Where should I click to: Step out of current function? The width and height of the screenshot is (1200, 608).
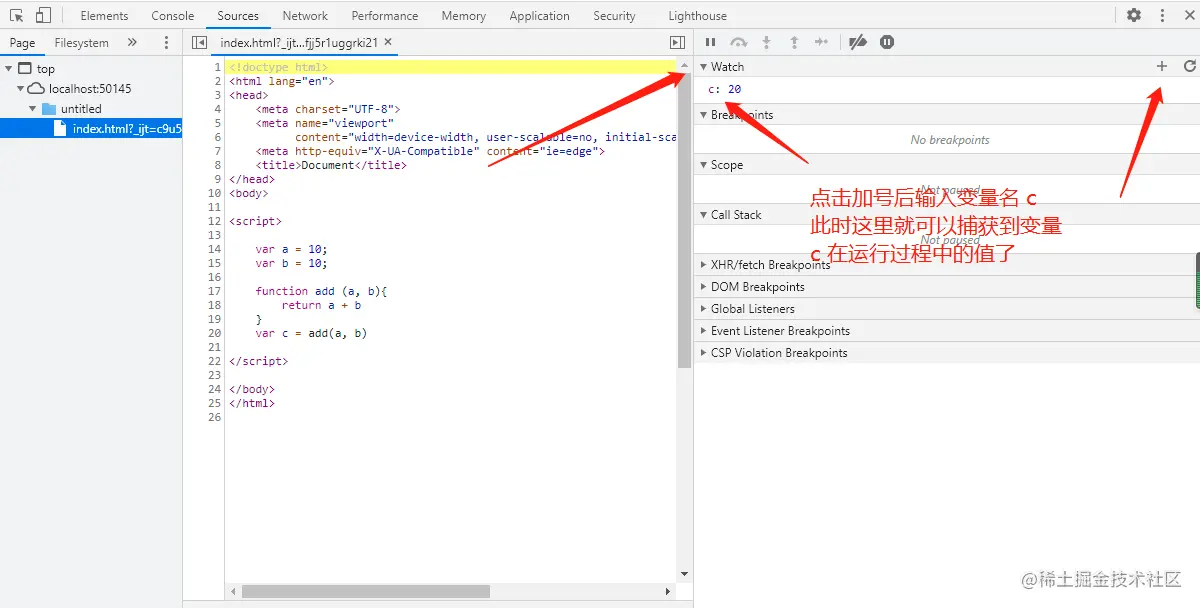click(x=794, y=42)
